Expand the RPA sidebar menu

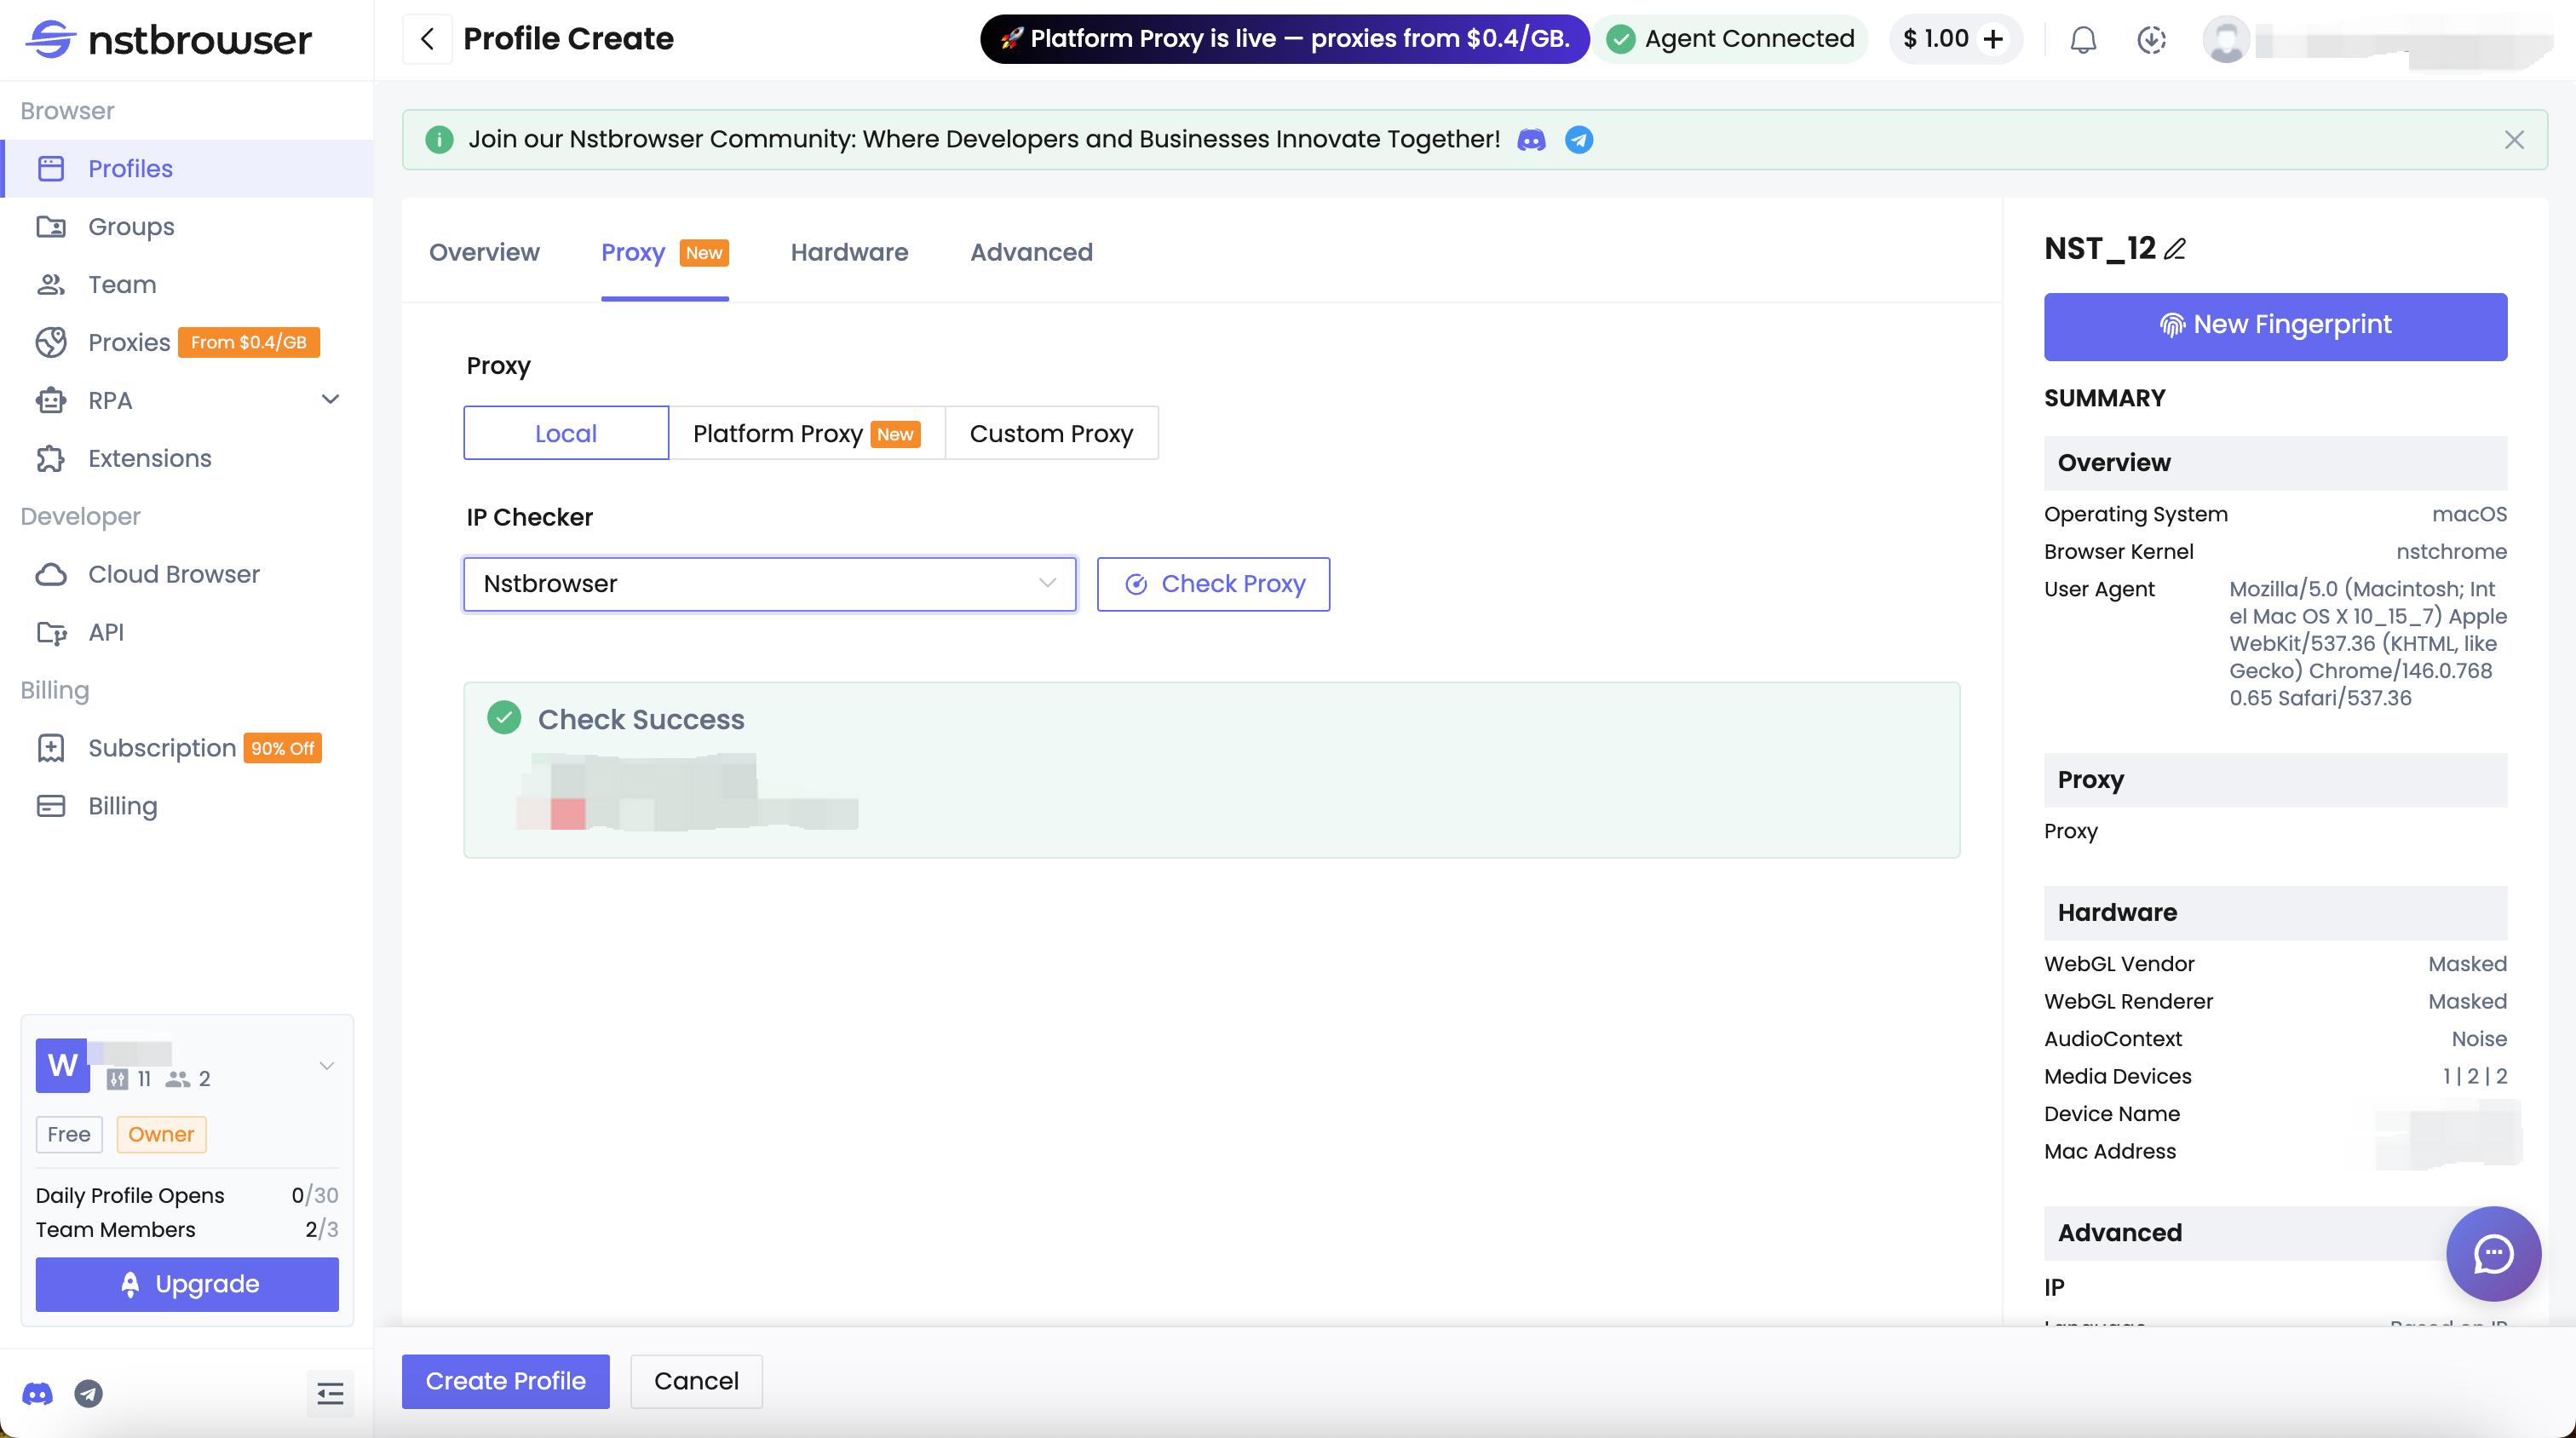pos(330,400)
